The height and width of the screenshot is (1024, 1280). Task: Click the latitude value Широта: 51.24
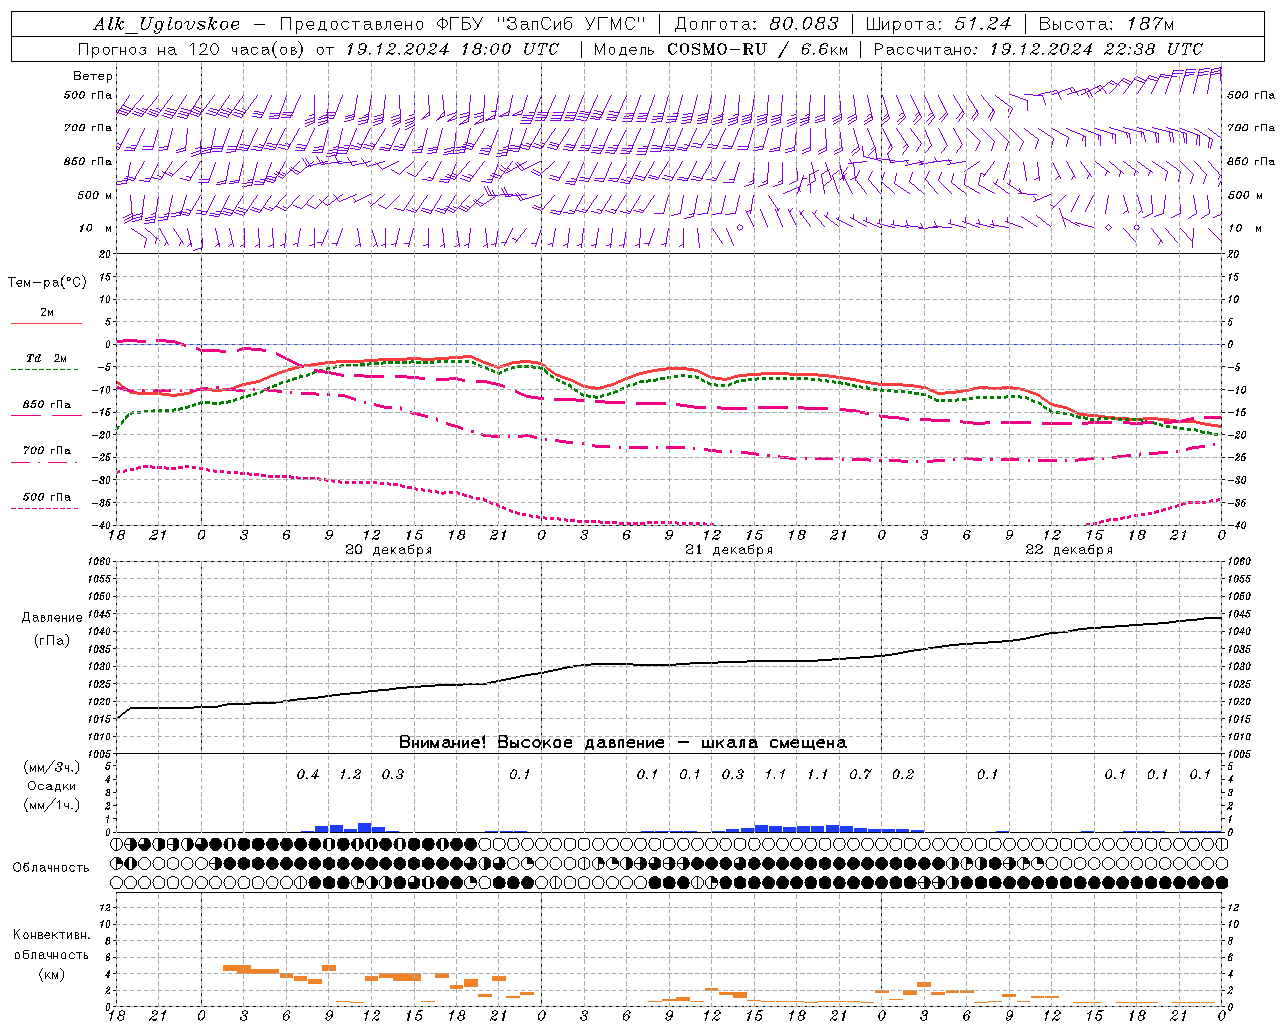click(938, 24)
